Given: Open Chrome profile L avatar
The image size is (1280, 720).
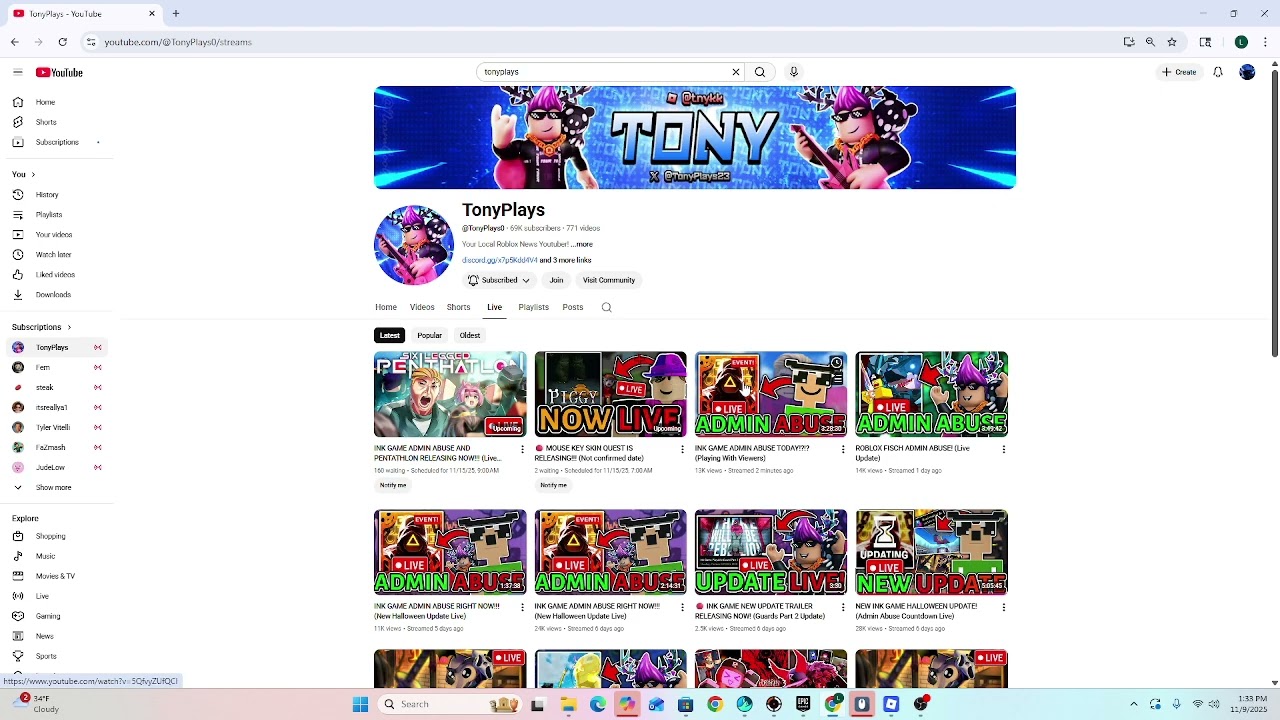Looking at the screenshot, I should click(1241, 42).
